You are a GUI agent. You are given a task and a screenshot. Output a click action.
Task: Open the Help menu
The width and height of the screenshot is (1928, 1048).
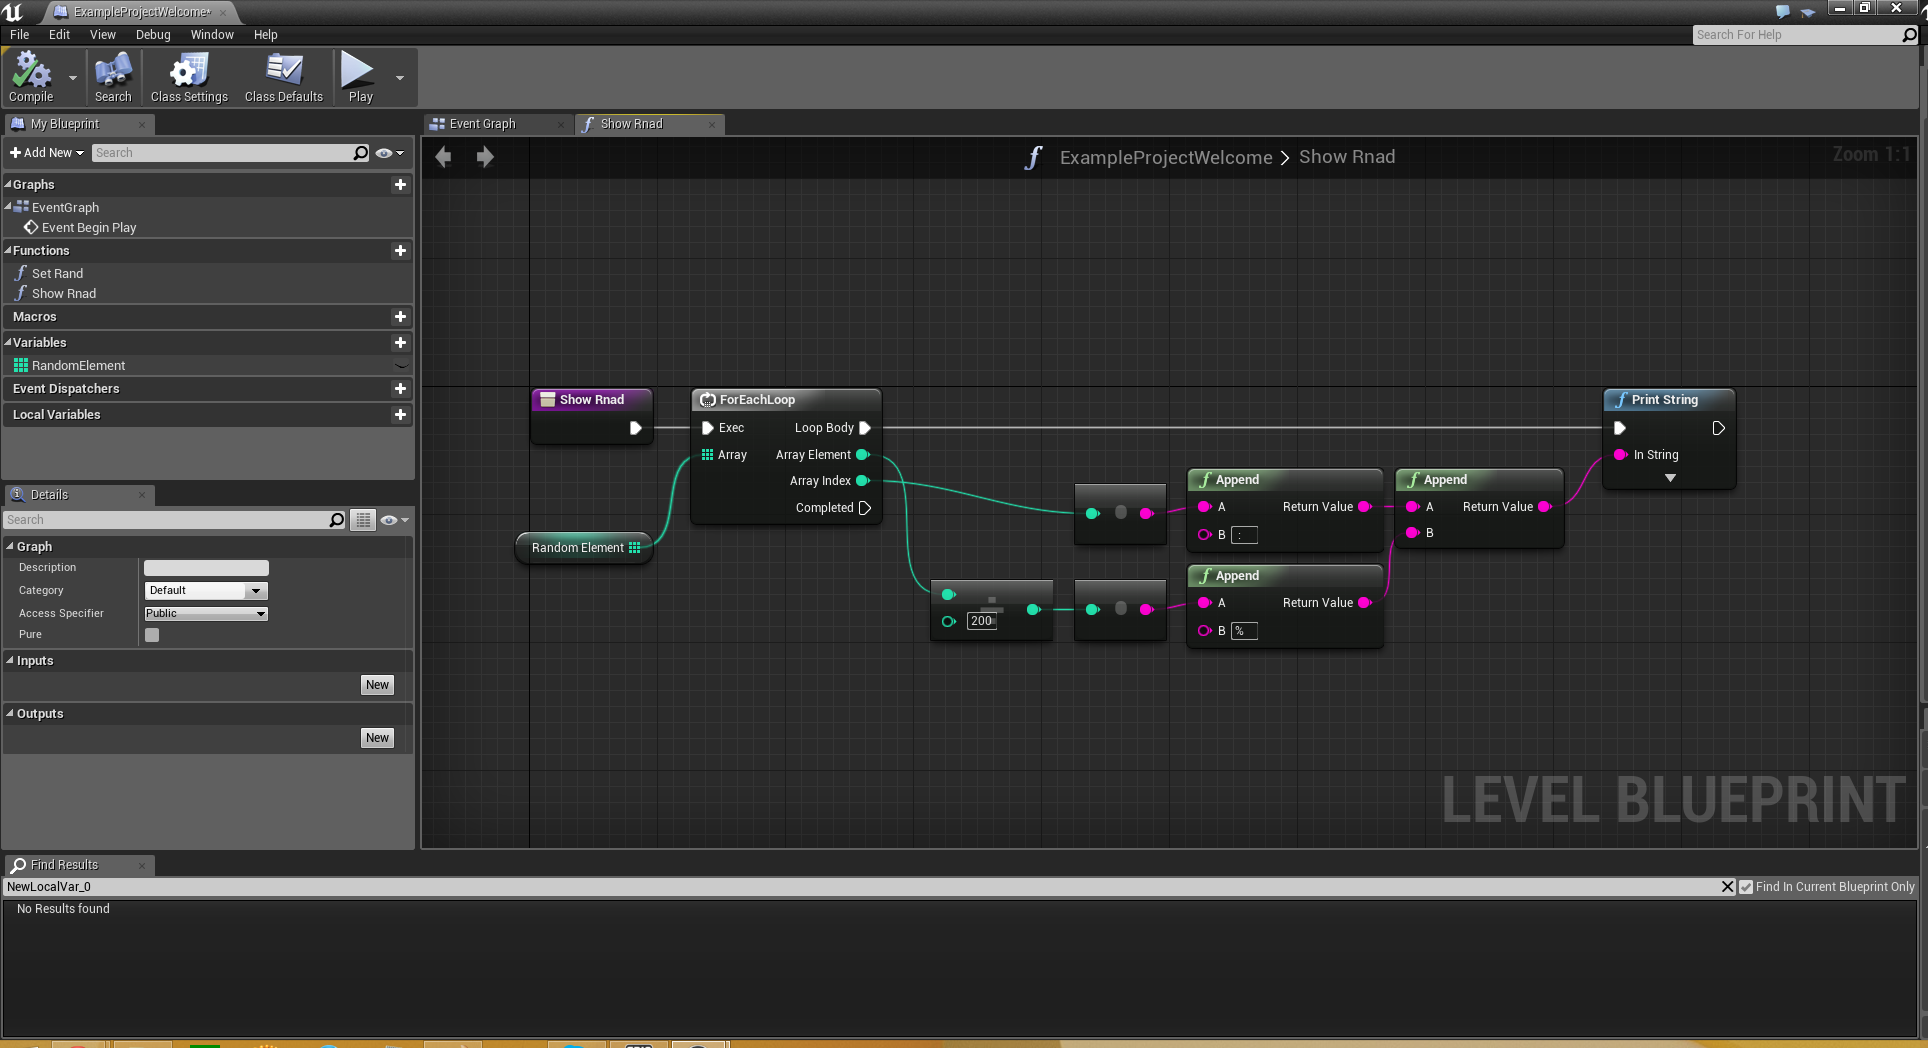[266, 34]
